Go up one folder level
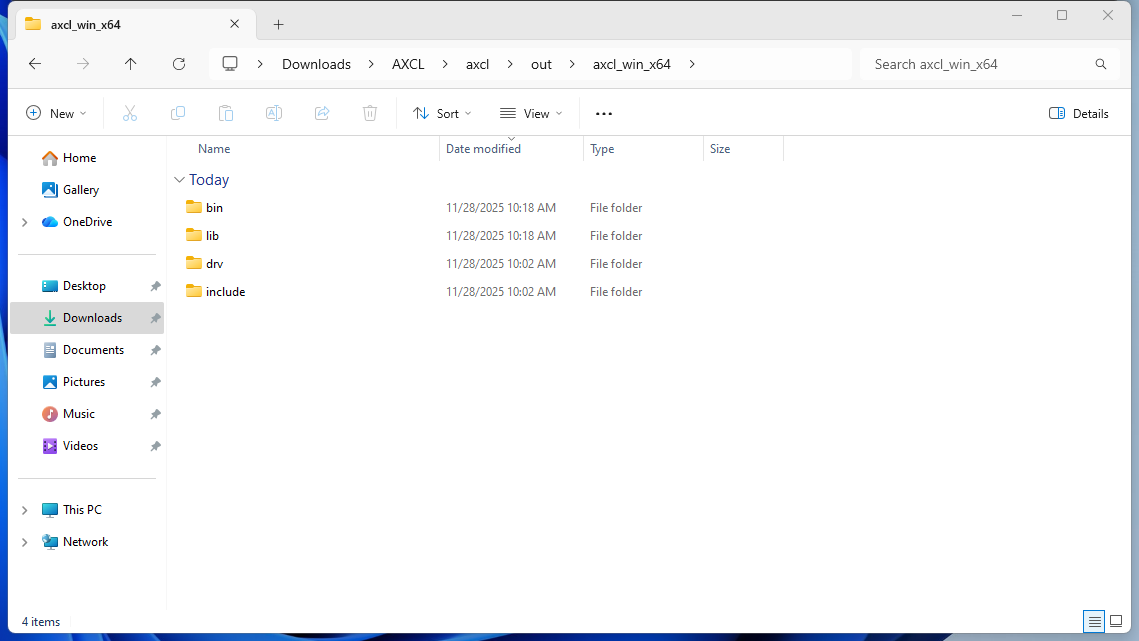The height and width of the screenshot is (641, 1139). (x=131, y=64)
